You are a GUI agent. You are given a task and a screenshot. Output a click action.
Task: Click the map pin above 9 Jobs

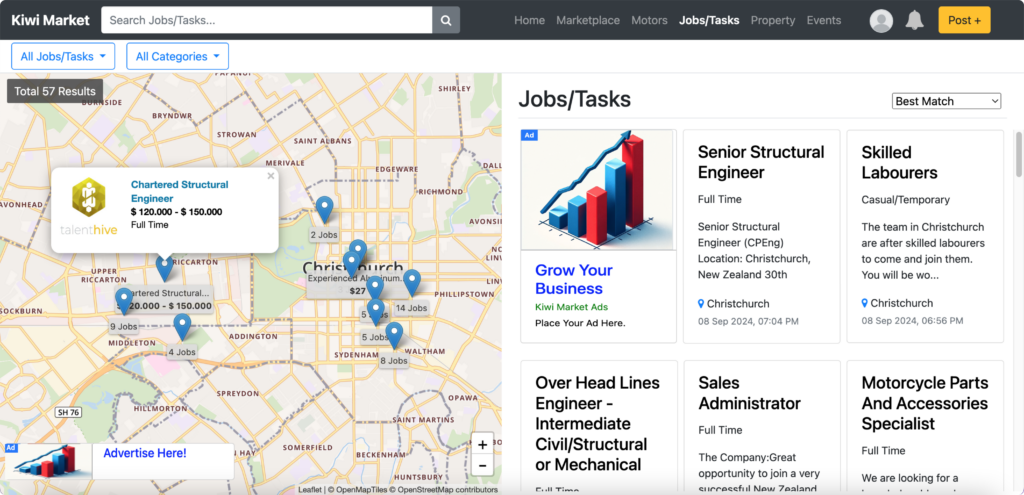123,301
